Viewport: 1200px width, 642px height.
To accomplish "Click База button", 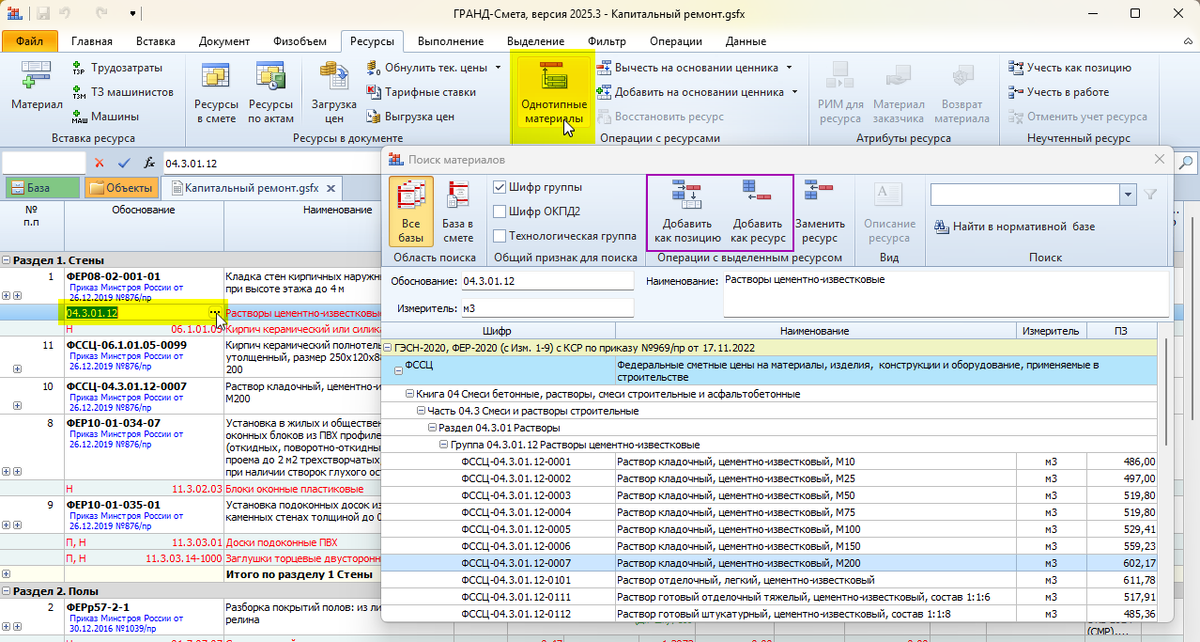I will click(40, 187).
